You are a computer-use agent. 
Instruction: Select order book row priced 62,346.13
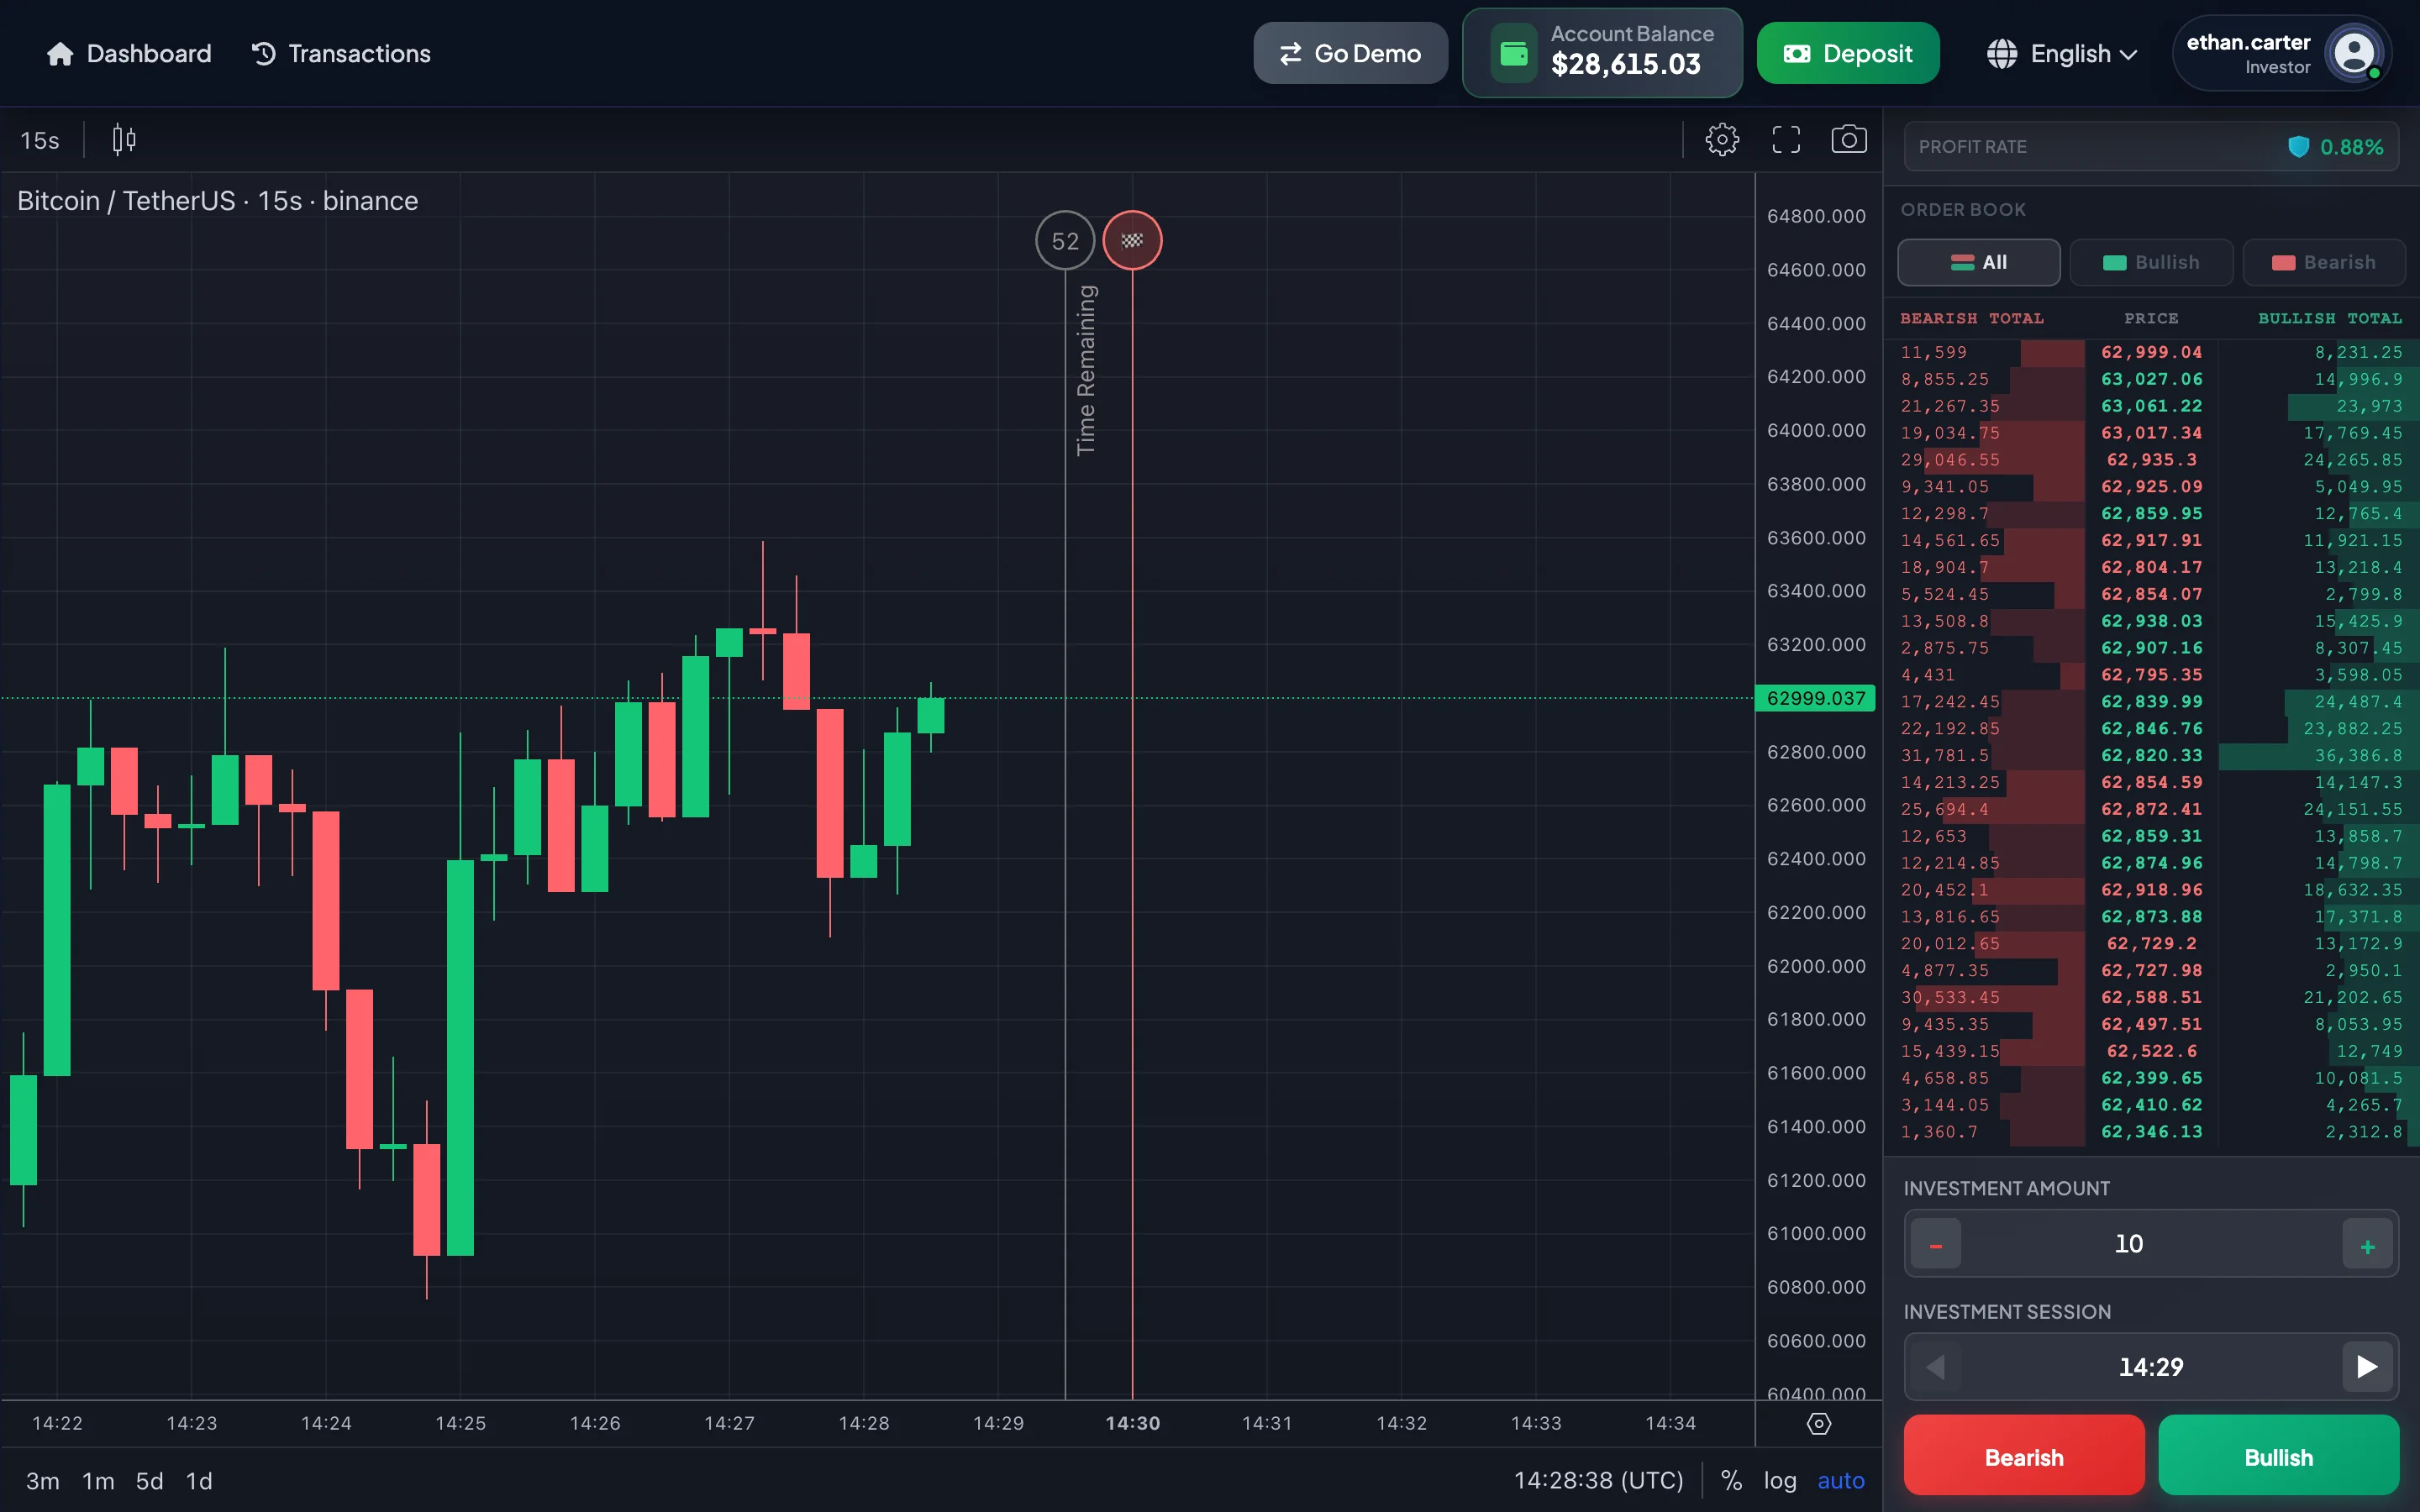coord(2151,1132)
